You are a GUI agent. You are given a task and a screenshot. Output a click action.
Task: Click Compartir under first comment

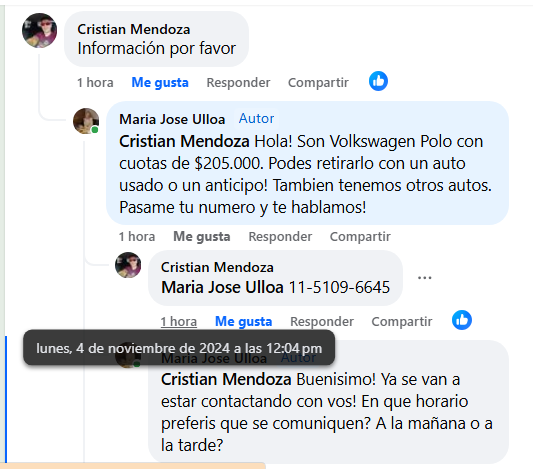tap(318, 83)
